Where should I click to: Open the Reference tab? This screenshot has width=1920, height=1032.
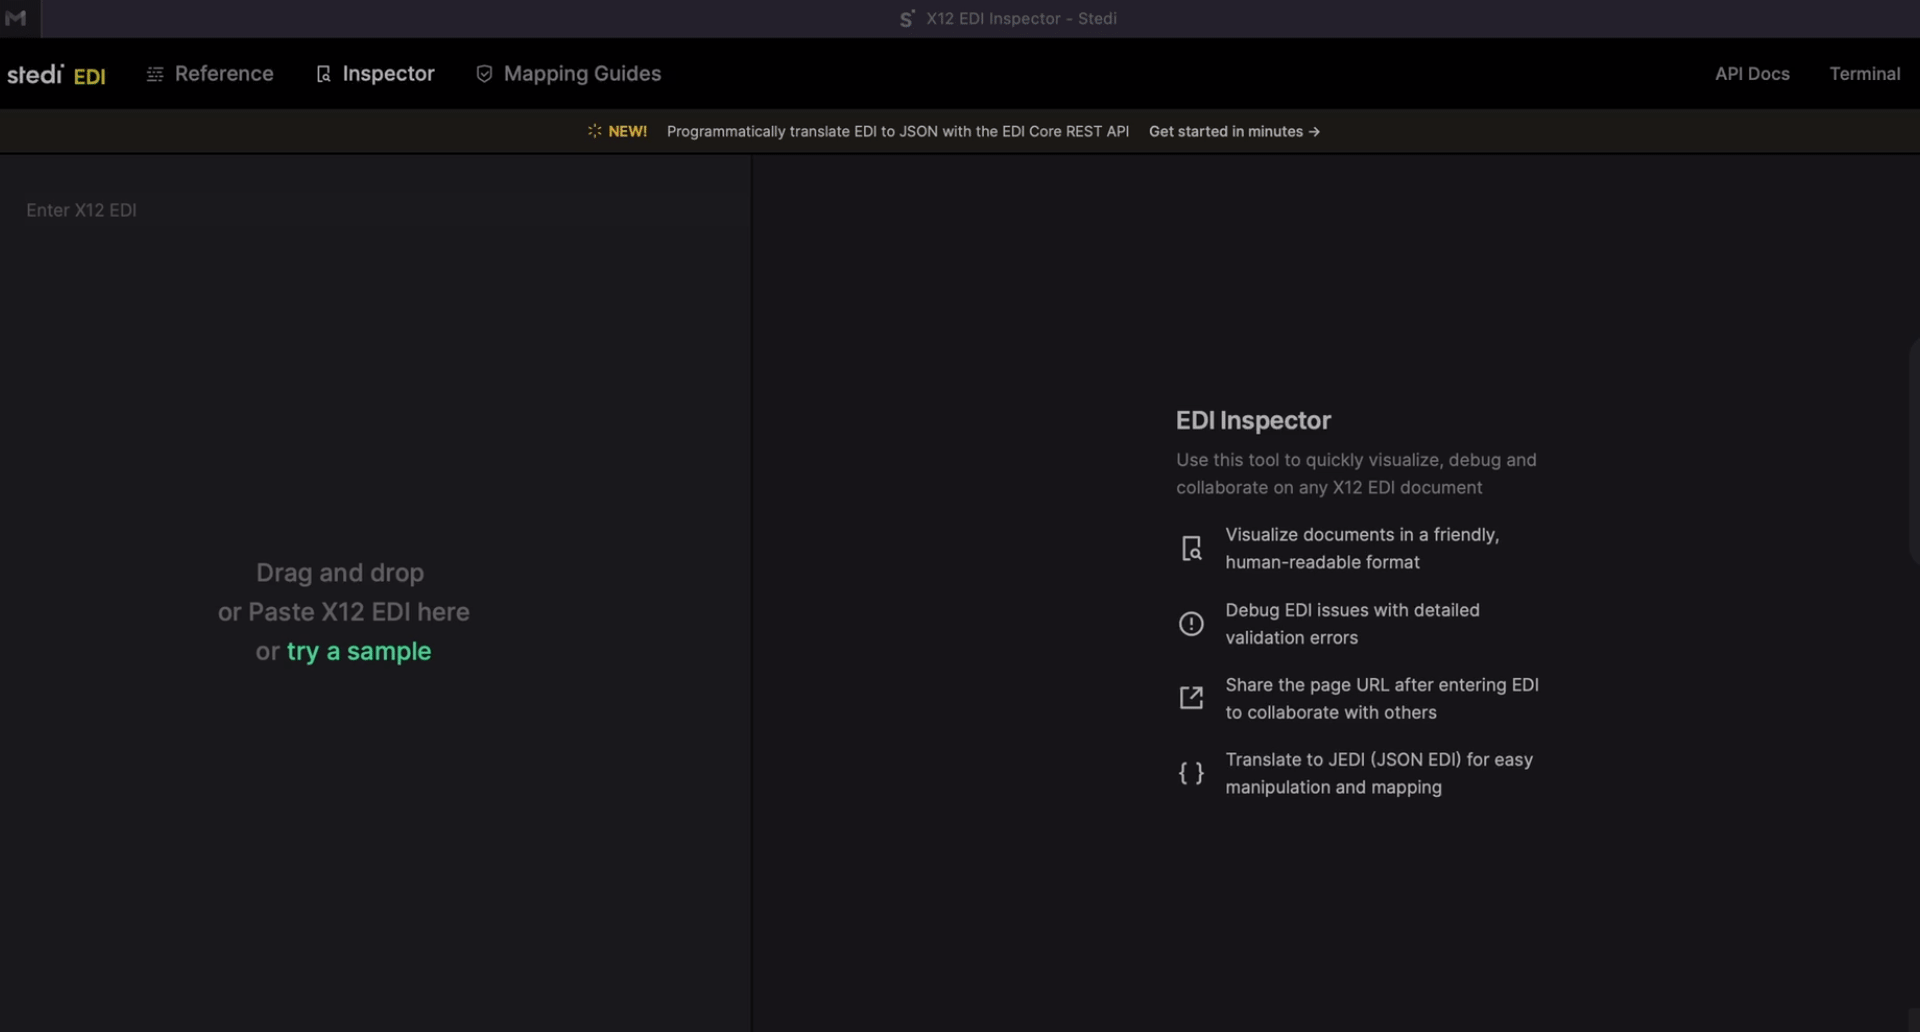[224, 74]
